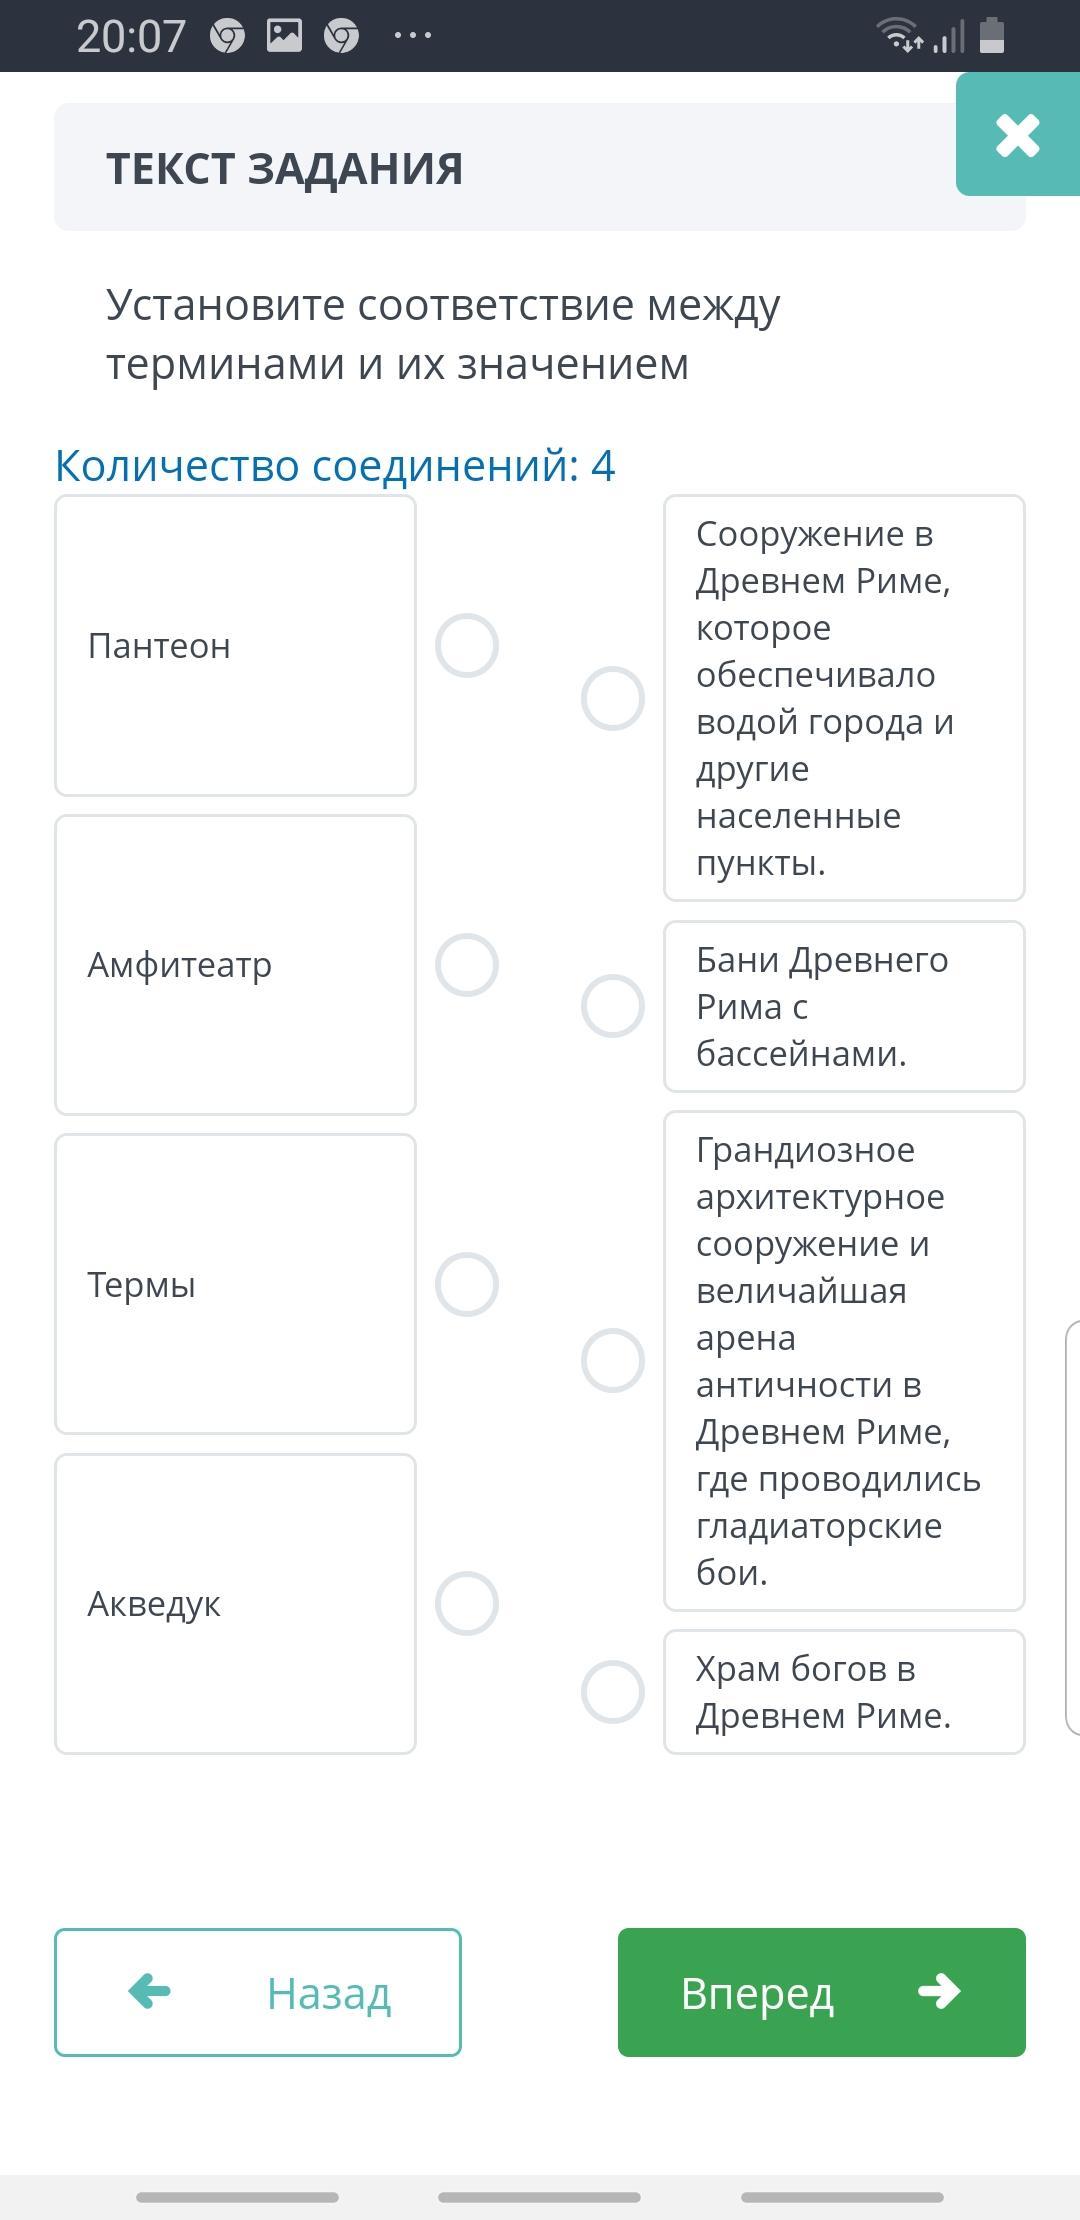The height and width of the screenshot is (2220, 1080).
Task: Select the circle next to Акведук
Action: pyautogui.click(x=467, y=1604)
